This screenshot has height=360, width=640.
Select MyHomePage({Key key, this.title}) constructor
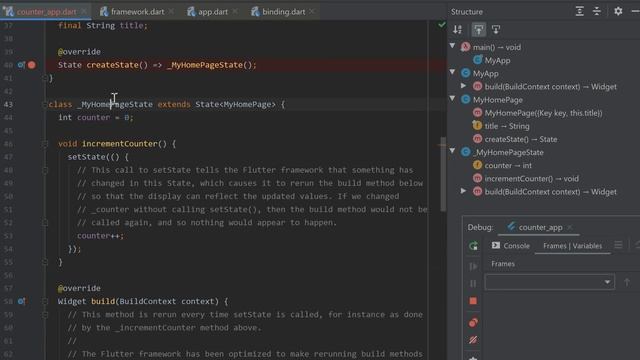click(543, 113)
